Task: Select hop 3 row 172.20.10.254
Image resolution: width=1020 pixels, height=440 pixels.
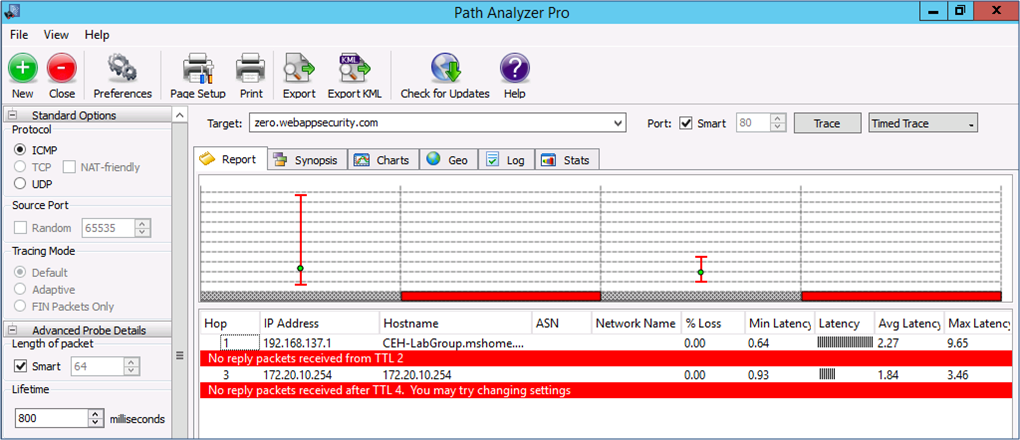Action: coord(606,374)
